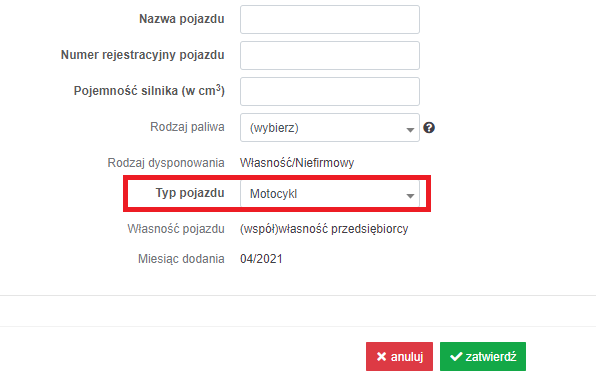Click into Numer rejestracyjny pojazdu field
This screenshot has width=596, height=380.
(330, 55)
